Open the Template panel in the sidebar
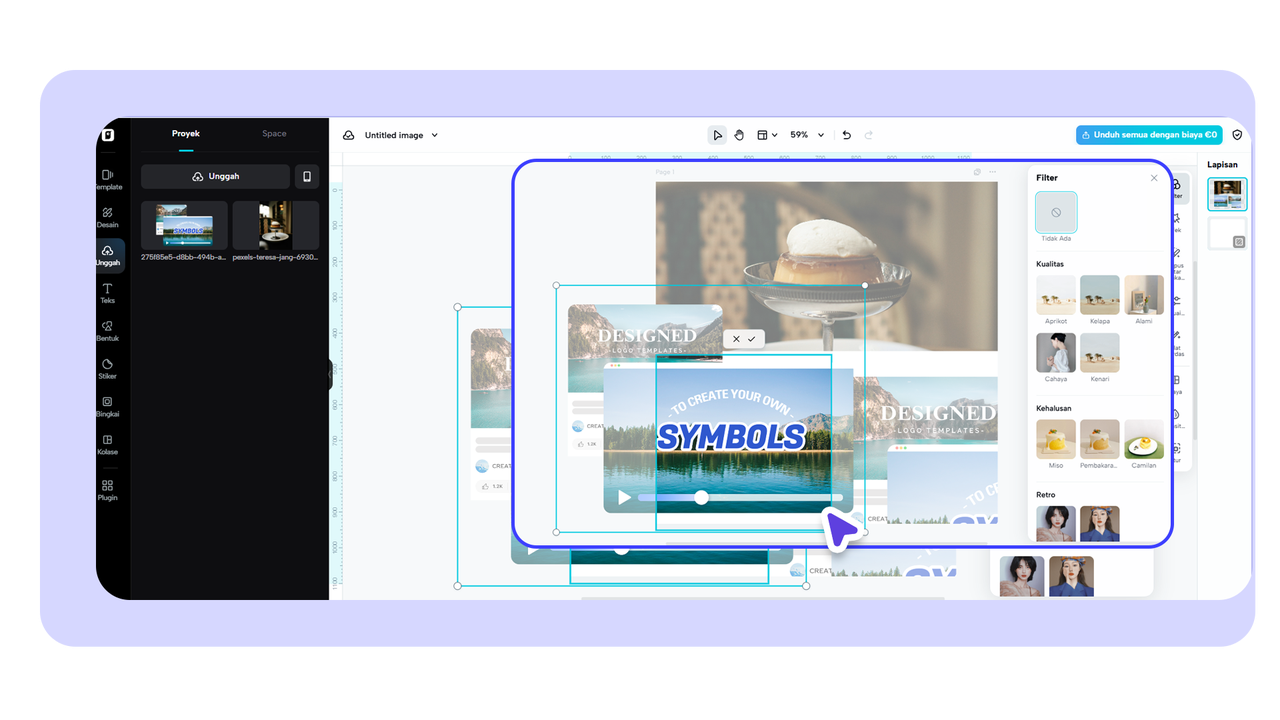This screenshot has height=720, width=1280. [x=108, y=180]
